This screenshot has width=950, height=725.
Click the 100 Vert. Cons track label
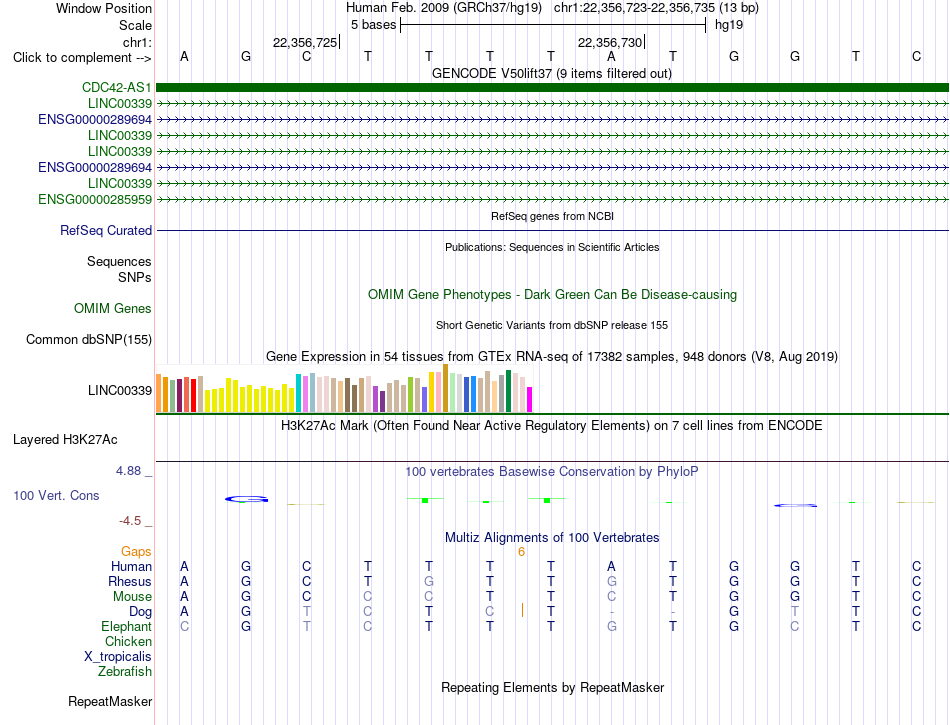coord(56,495)
